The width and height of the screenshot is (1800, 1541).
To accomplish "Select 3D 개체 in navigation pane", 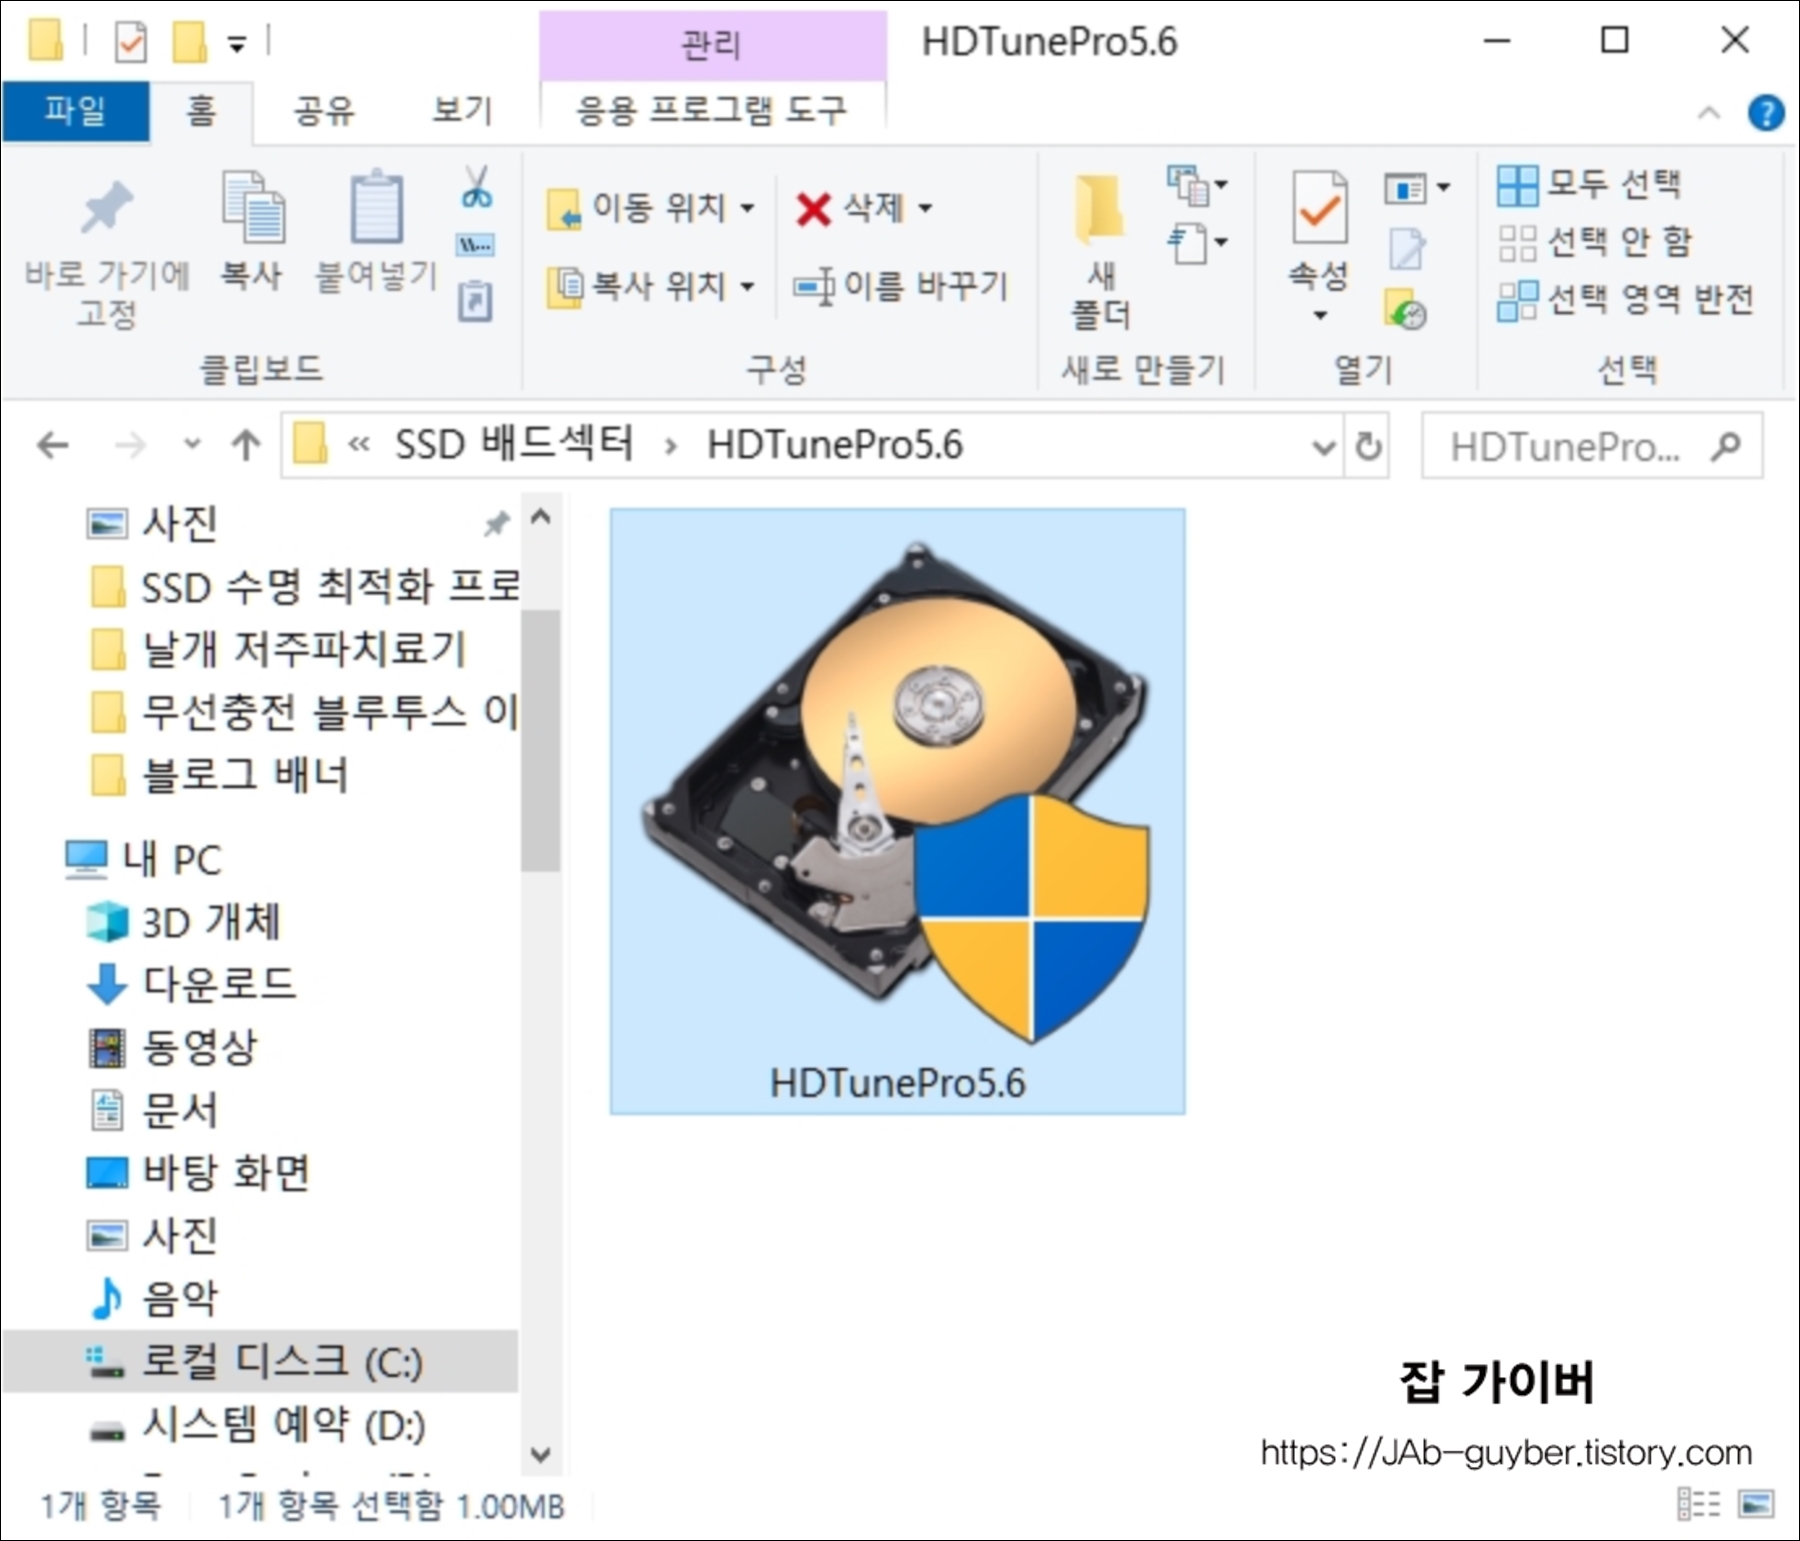I will tap(184, 922).
